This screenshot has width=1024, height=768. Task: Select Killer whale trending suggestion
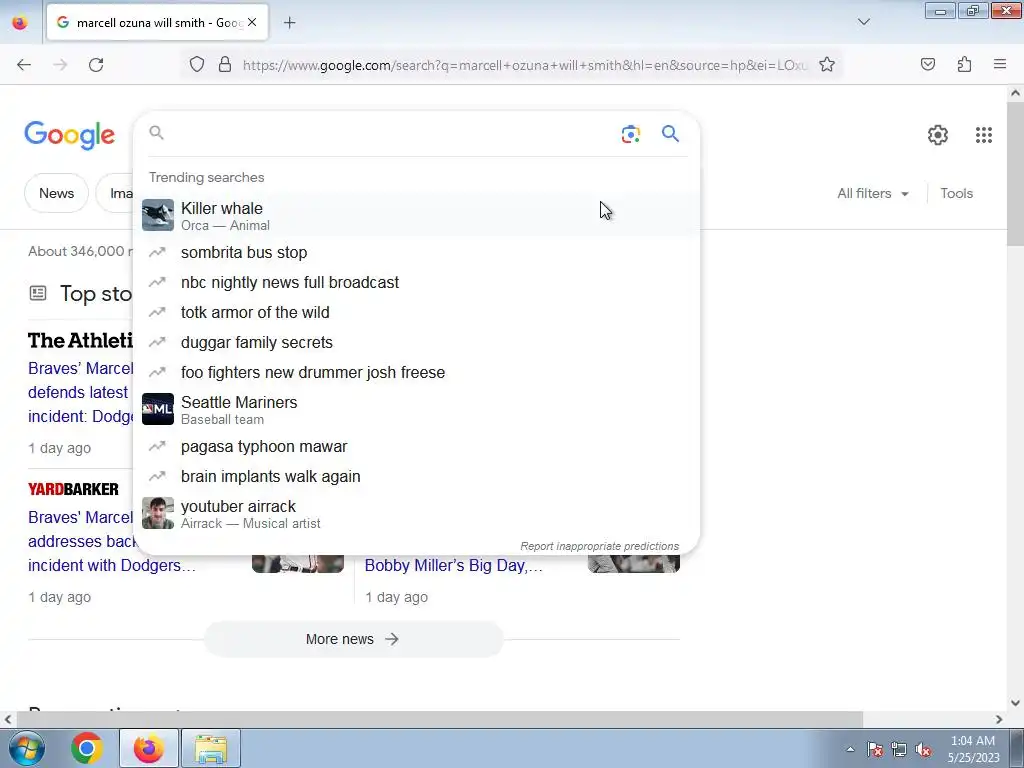pyautogui.click(x=416, y=216)
